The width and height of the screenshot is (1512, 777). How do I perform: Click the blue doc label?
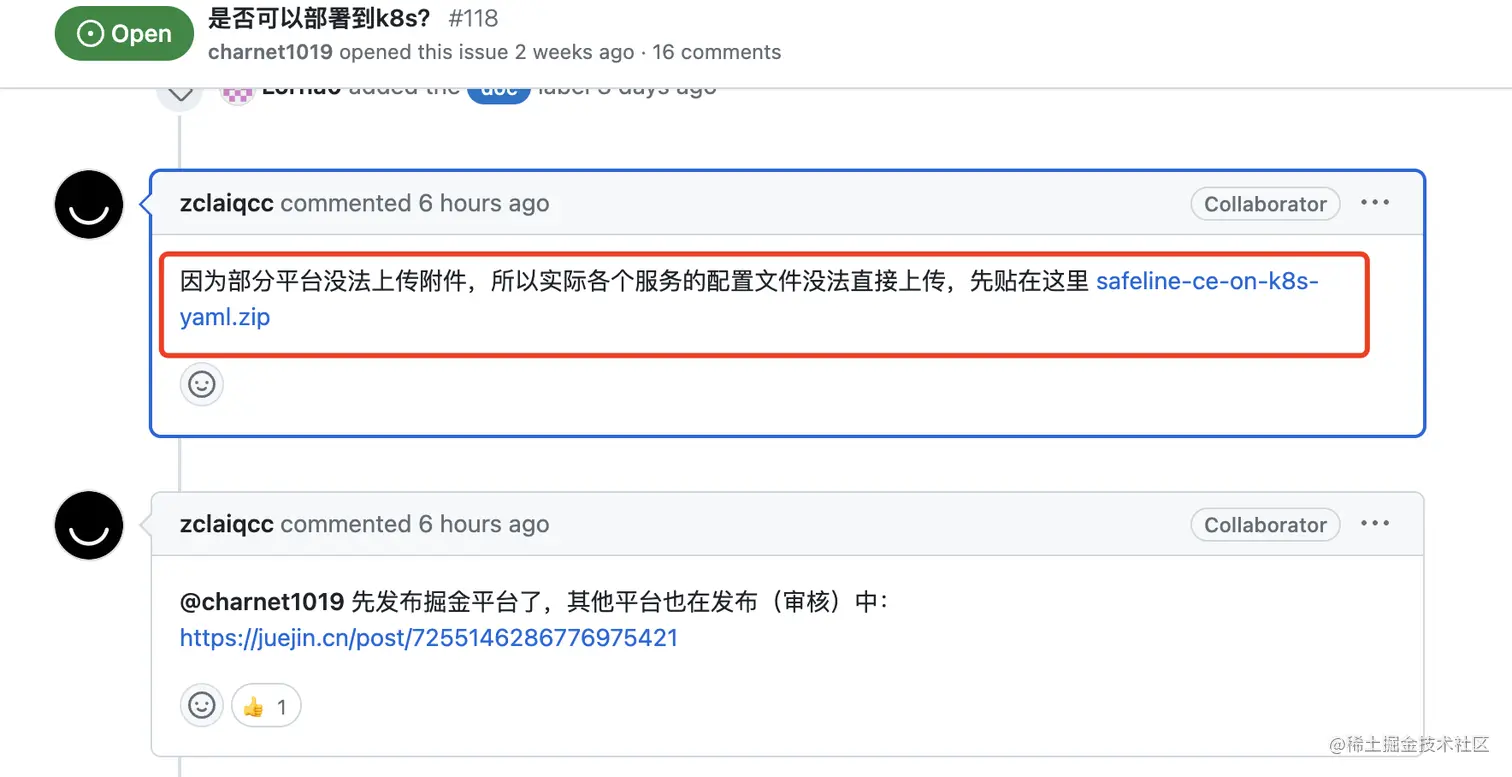498,87
